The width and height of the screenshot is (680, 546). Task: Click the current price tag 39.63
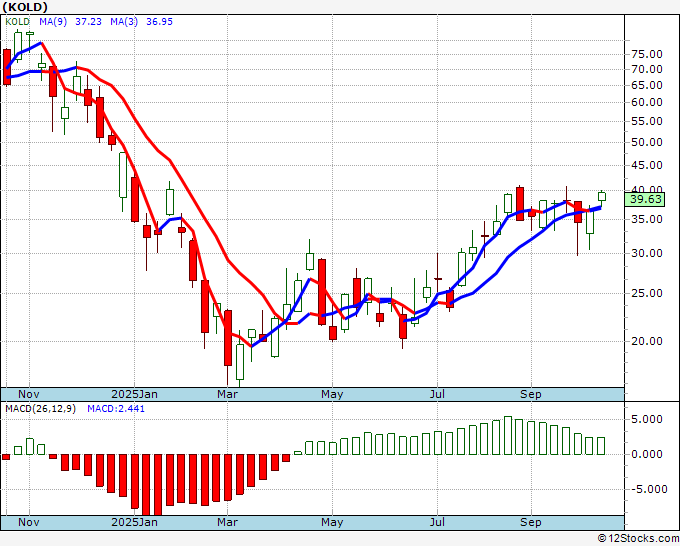point(645,199)
